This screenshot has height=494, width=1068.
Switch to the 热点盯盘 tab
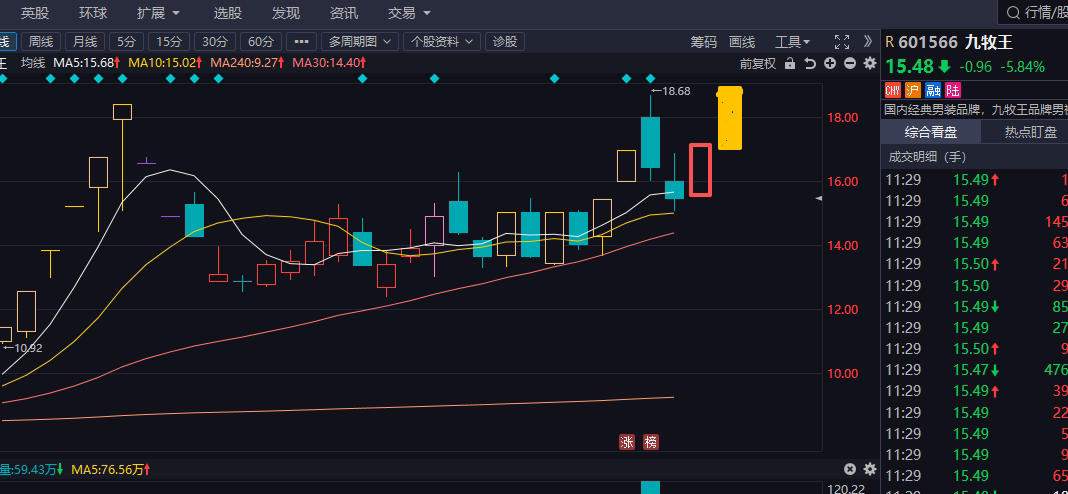tap(1030, 132)
